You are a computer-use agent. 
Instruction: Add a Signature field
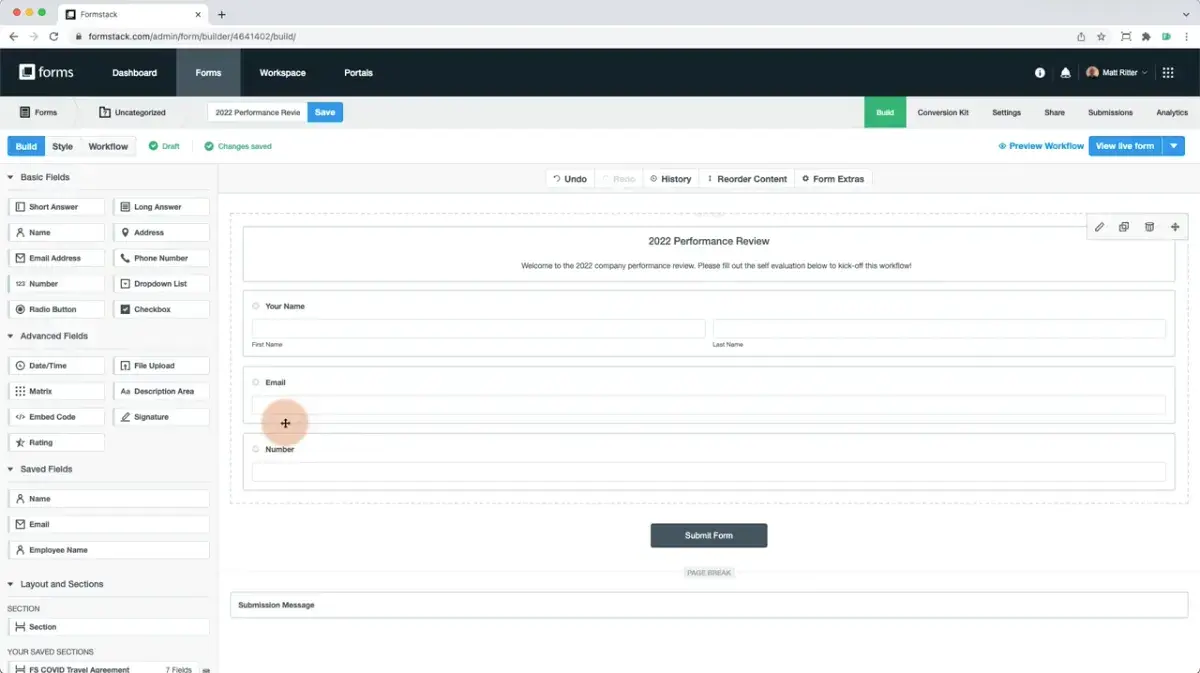coord(161,417)
